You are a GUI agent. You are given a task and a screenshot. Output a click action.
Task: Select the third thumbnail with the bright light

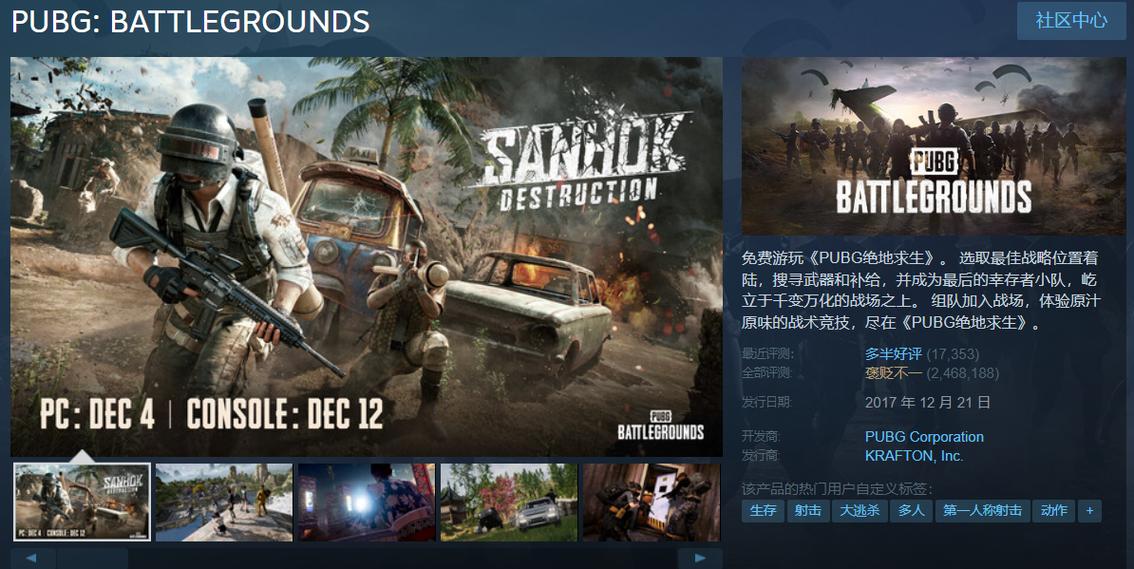(x=367, y=502)
